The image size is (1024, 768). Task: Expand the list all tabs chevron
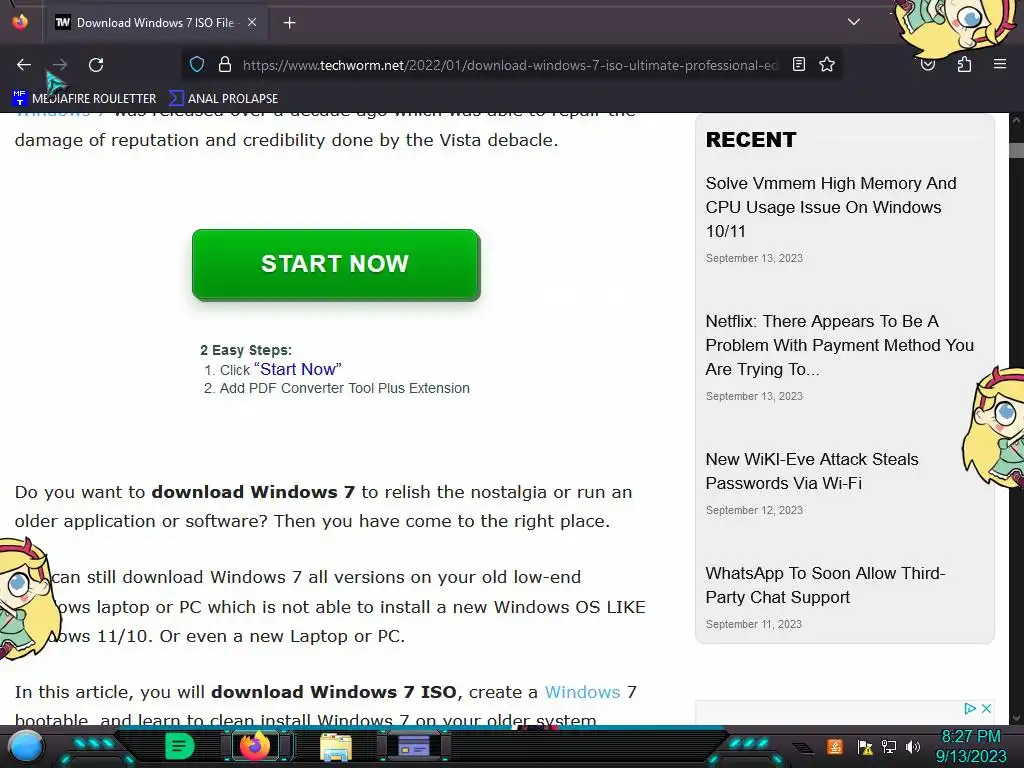pos(854,22)
